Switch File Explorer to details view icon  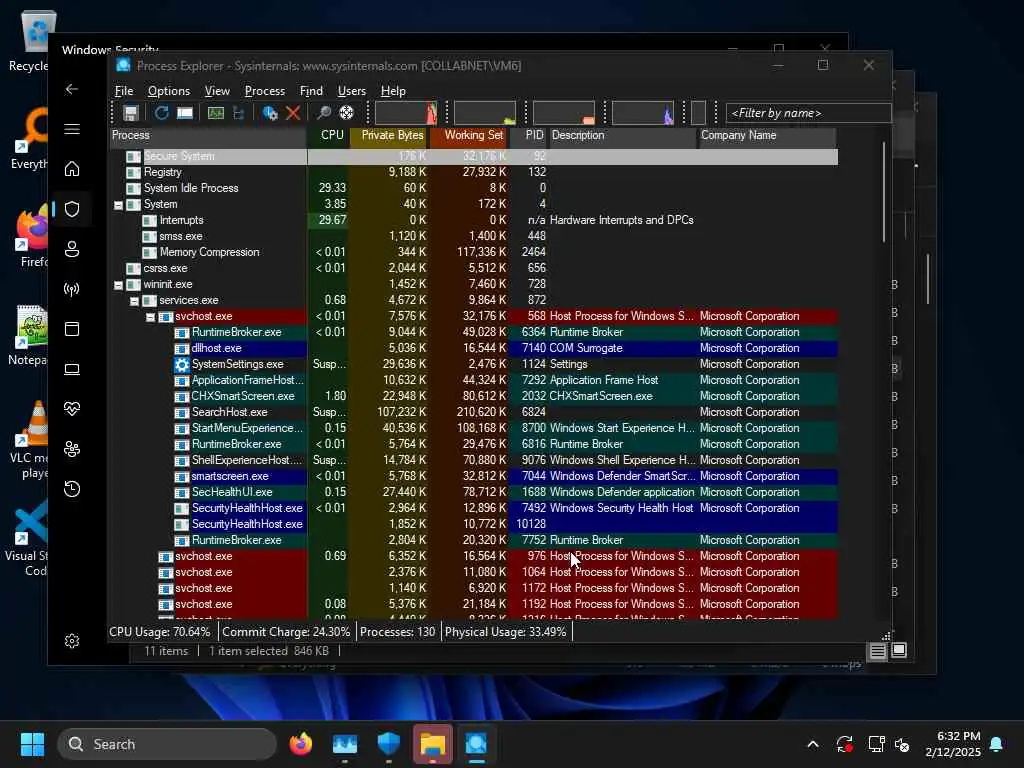click(877, 651)
